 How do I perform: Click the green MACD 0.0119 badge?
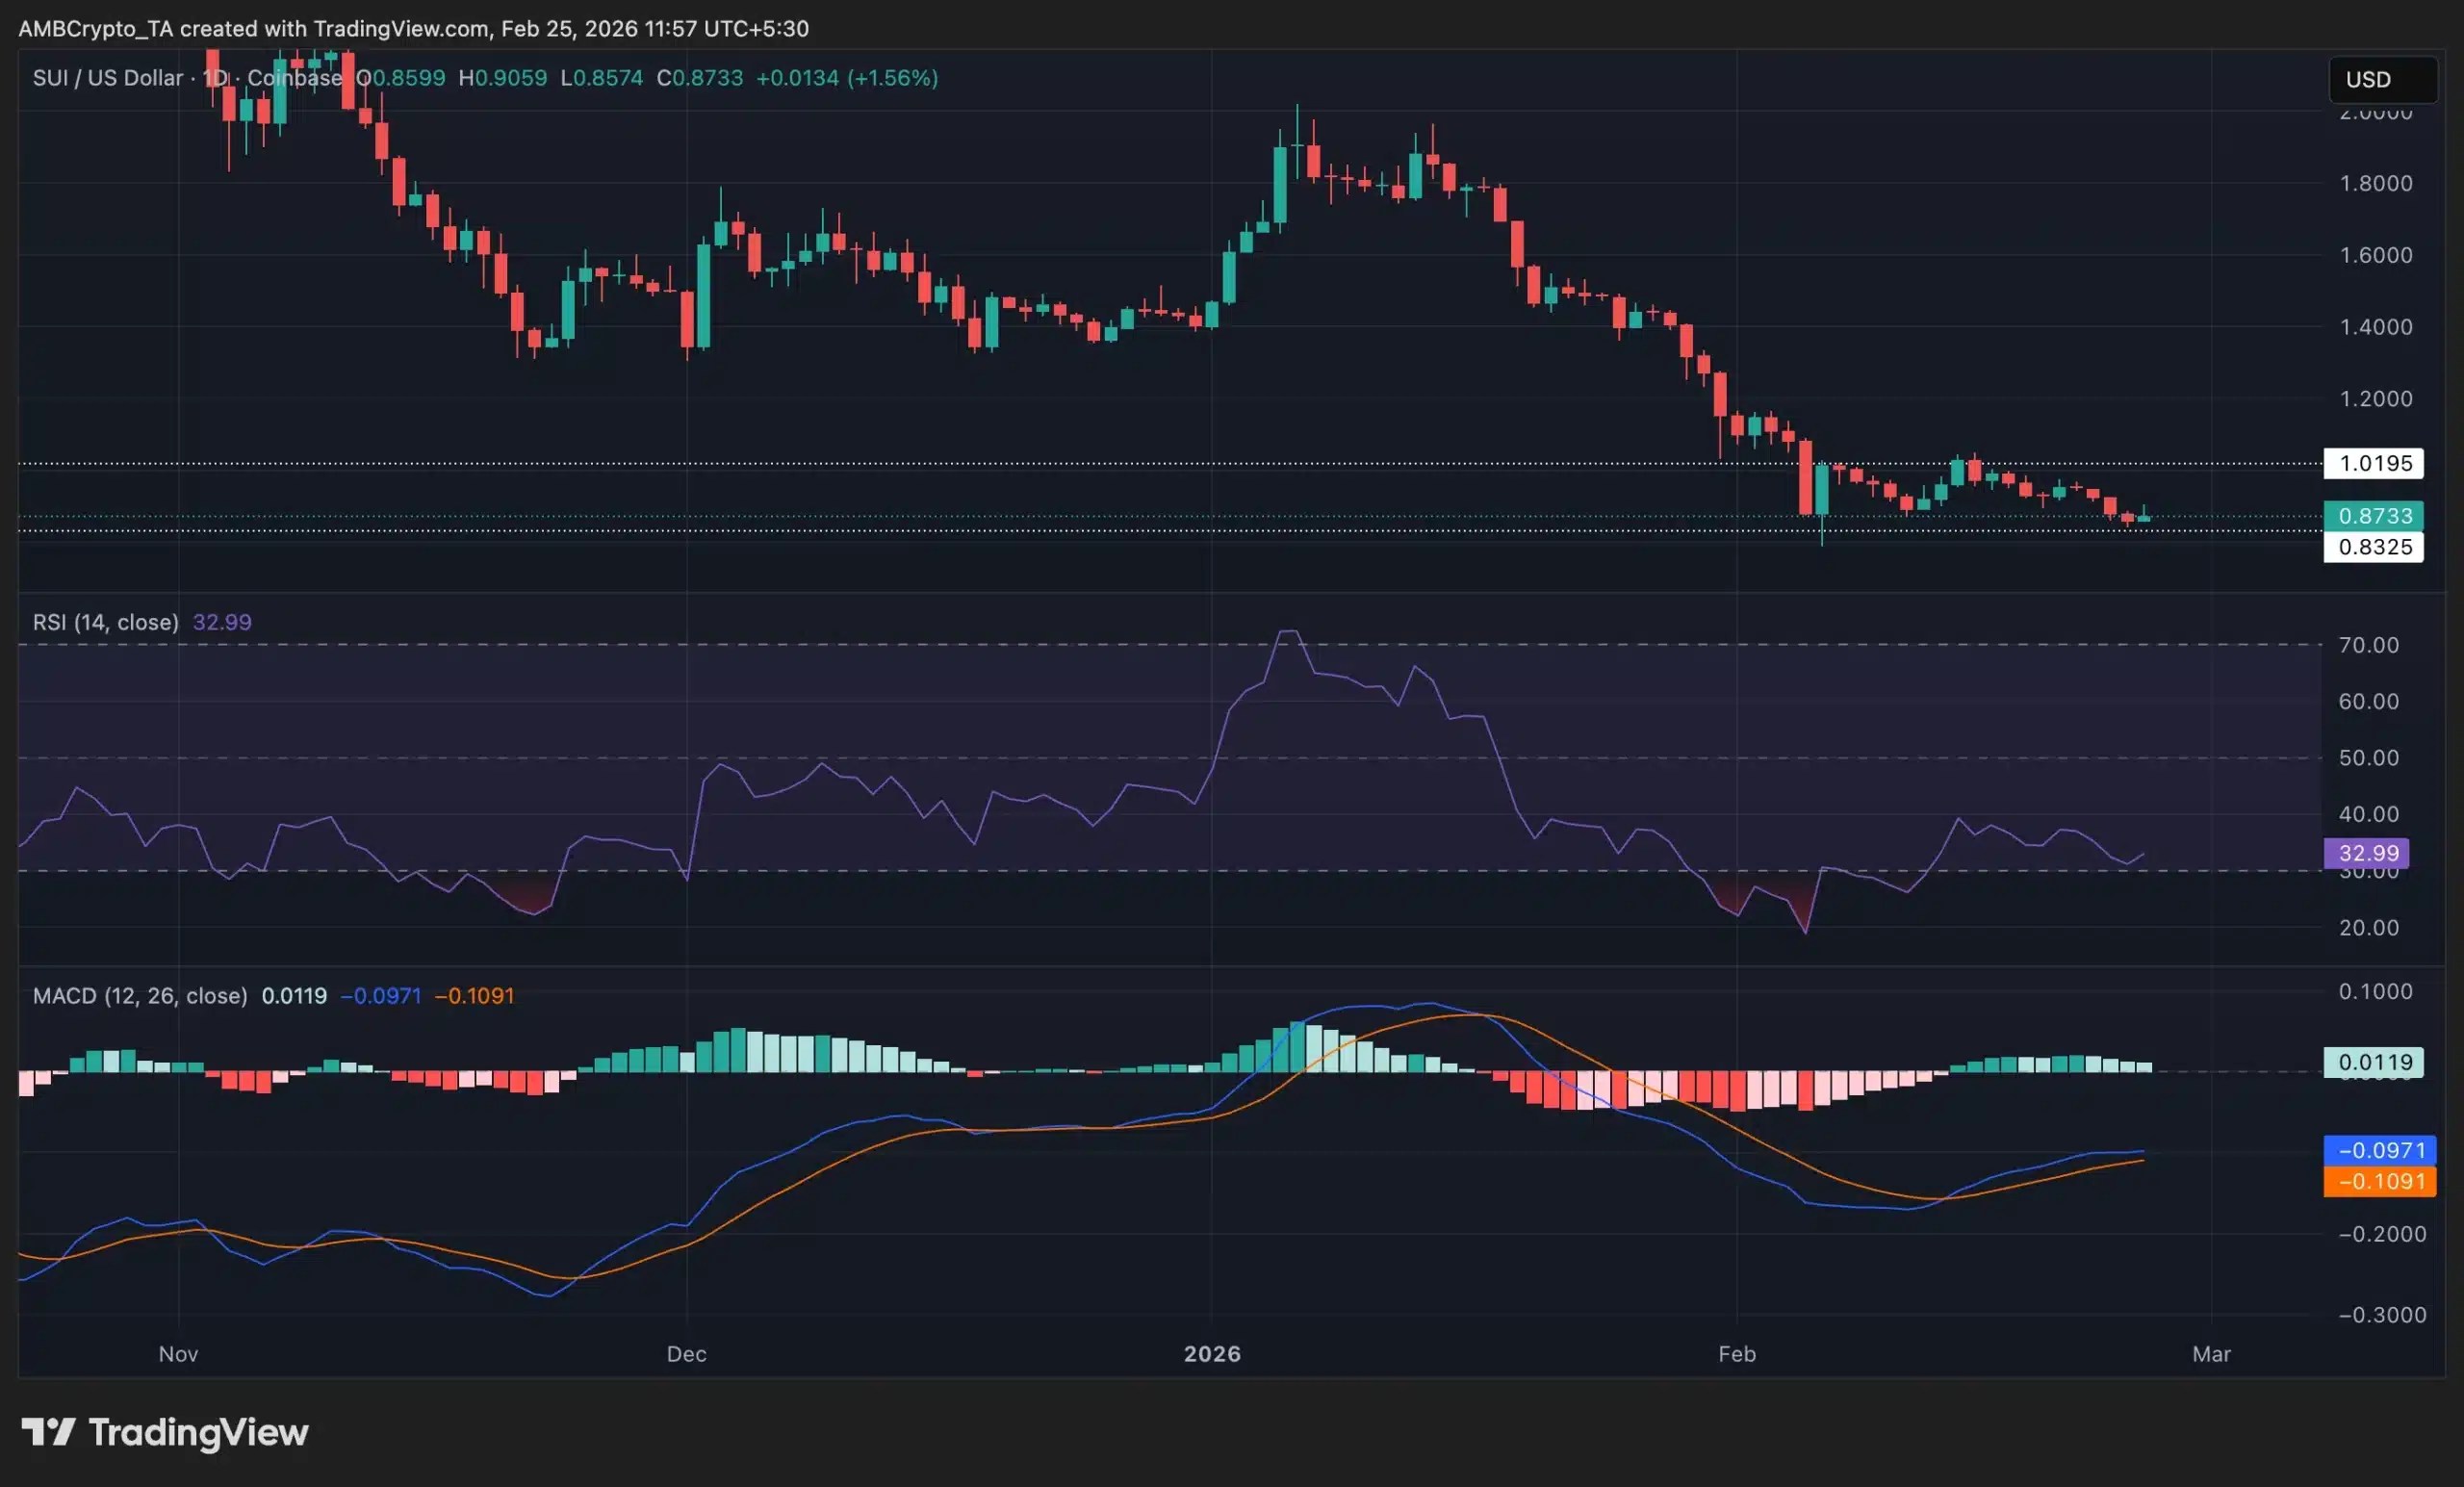coord(2374,1062)
